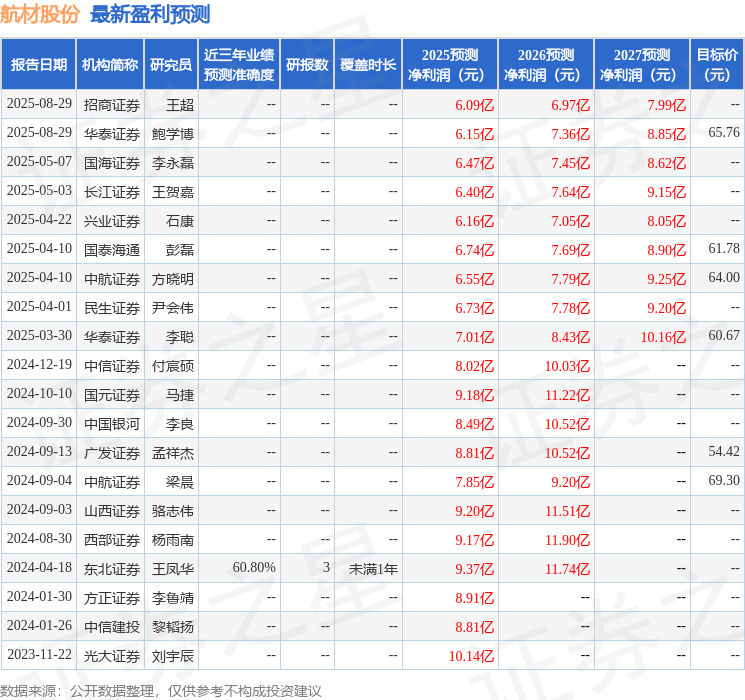745x700 pixels.
Task: Click researcher name 梁晨
Action: (180, 481)
